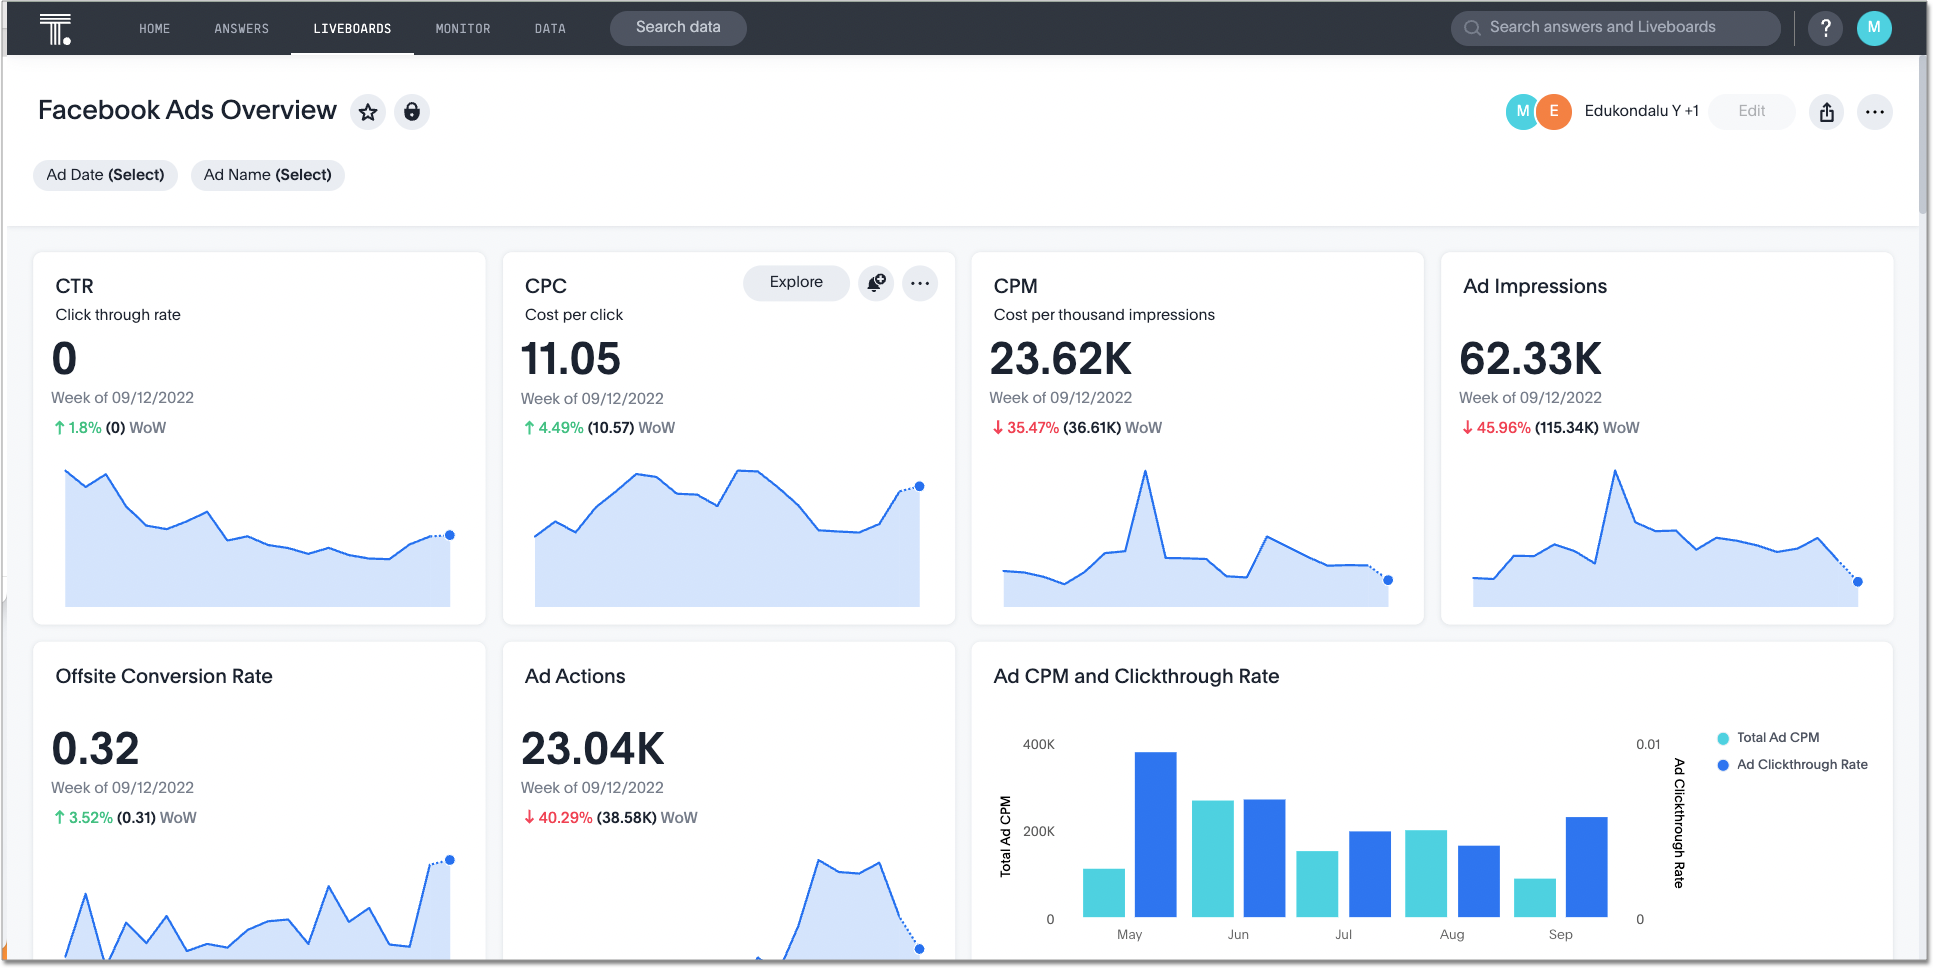The width and height of the screenshot is (1933, 968).
Task: Expand the Ad Date filter
Action: pyautogui.click(x=105, y=175)
